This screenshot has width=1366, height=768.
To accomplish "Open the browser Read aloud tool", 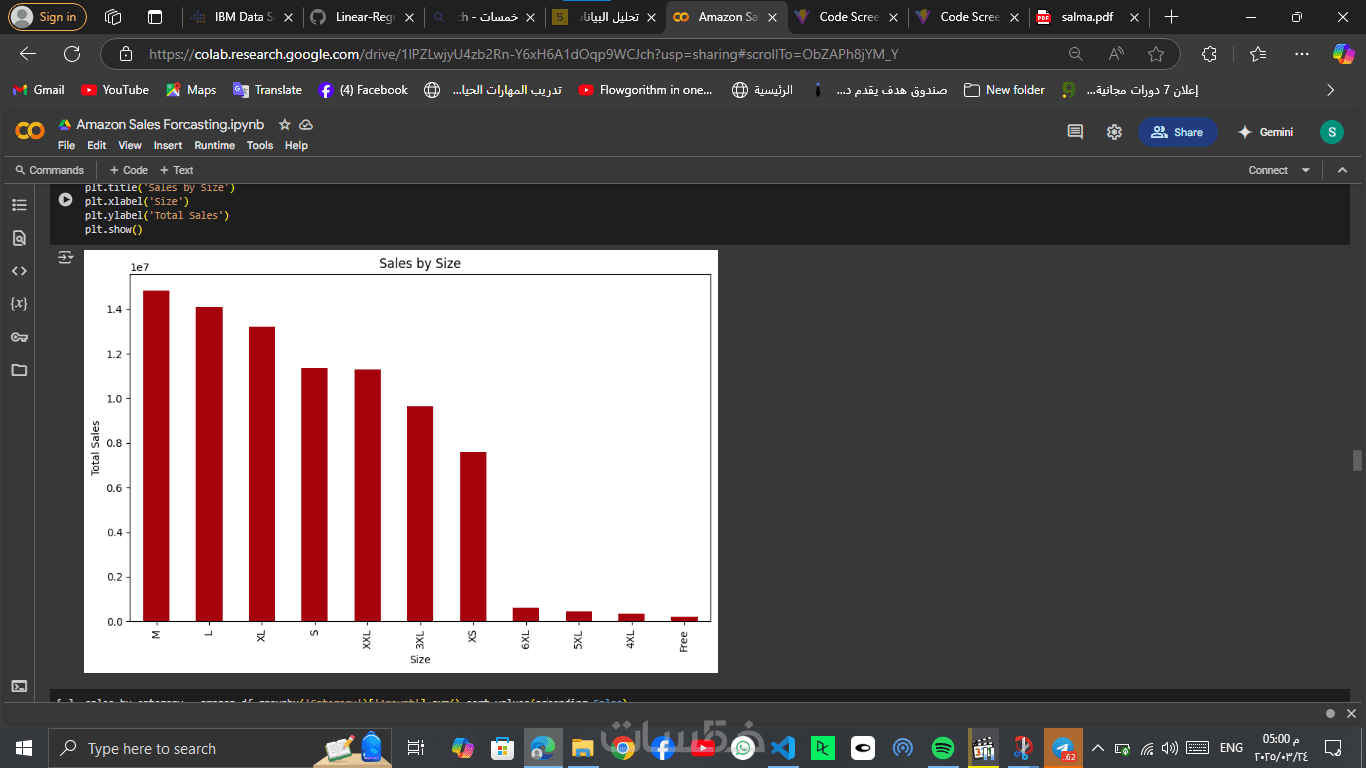I will coord(1117,54).
